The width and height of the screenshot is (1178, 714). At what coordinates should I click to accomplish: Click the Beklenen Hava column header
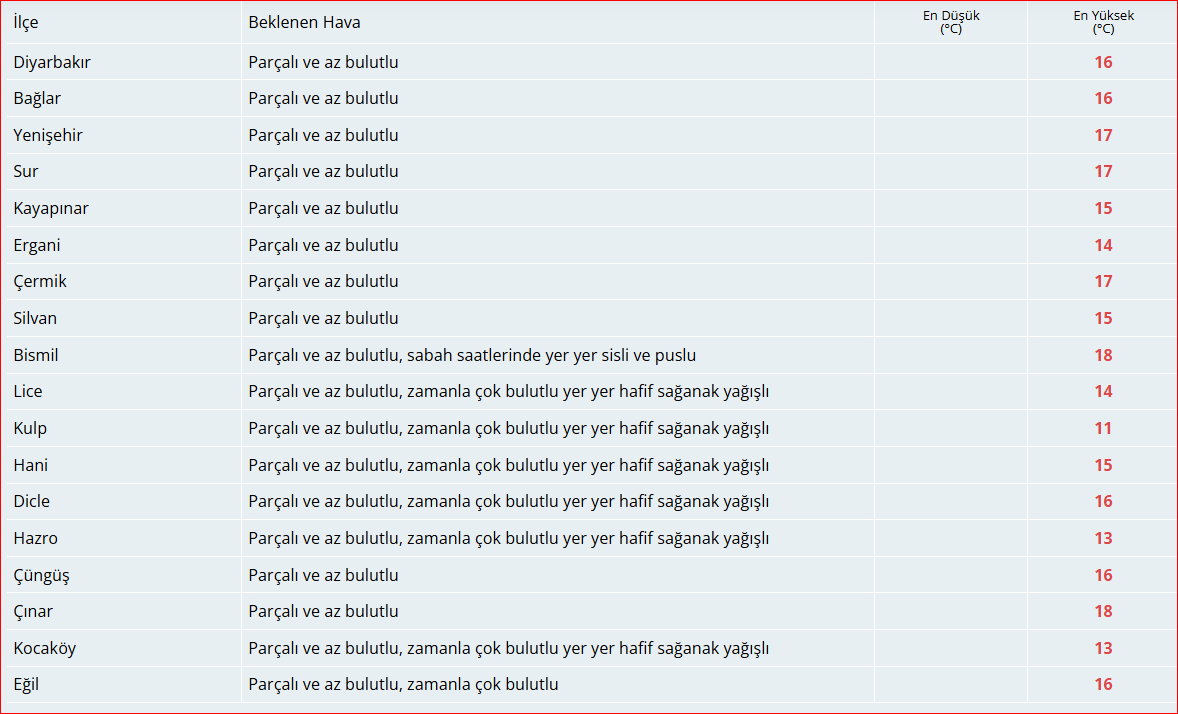tap(304, 22)
